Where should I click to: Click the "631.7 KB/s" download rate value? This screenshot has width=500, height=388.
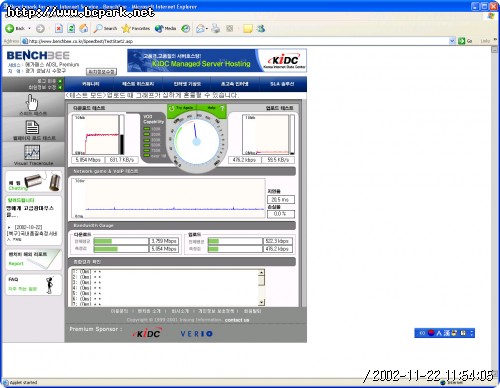click(x=121, y=160)
